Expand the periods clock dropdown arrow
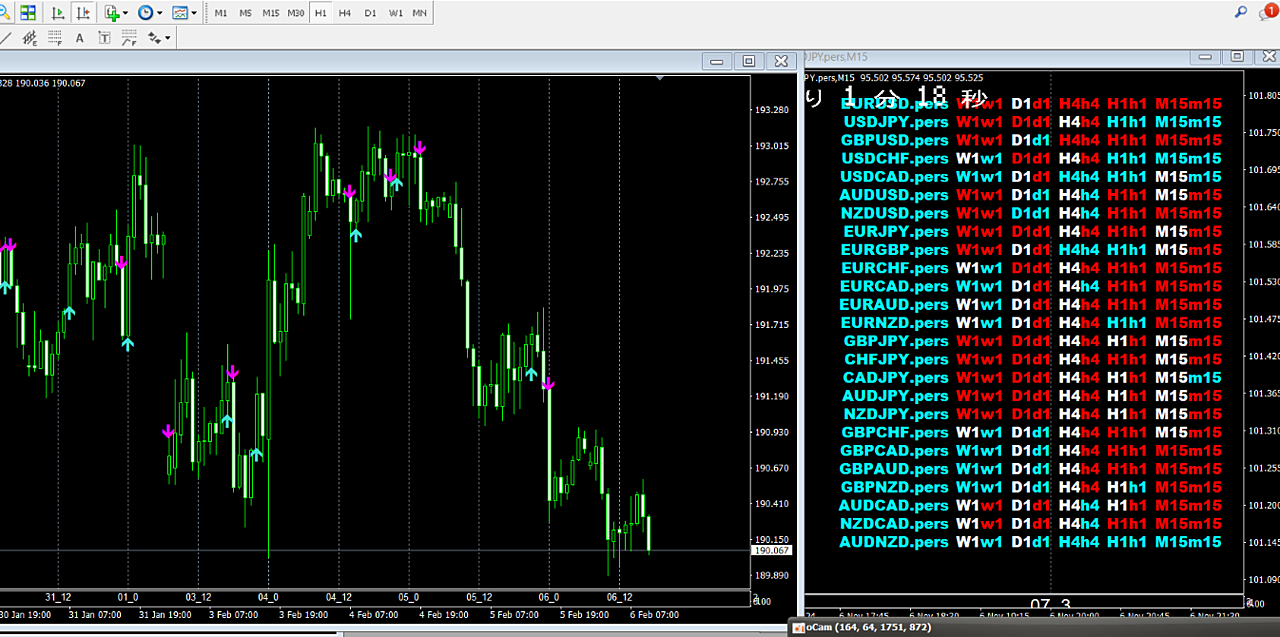Viewport: 1280px width, 637px height. (160, 13)
